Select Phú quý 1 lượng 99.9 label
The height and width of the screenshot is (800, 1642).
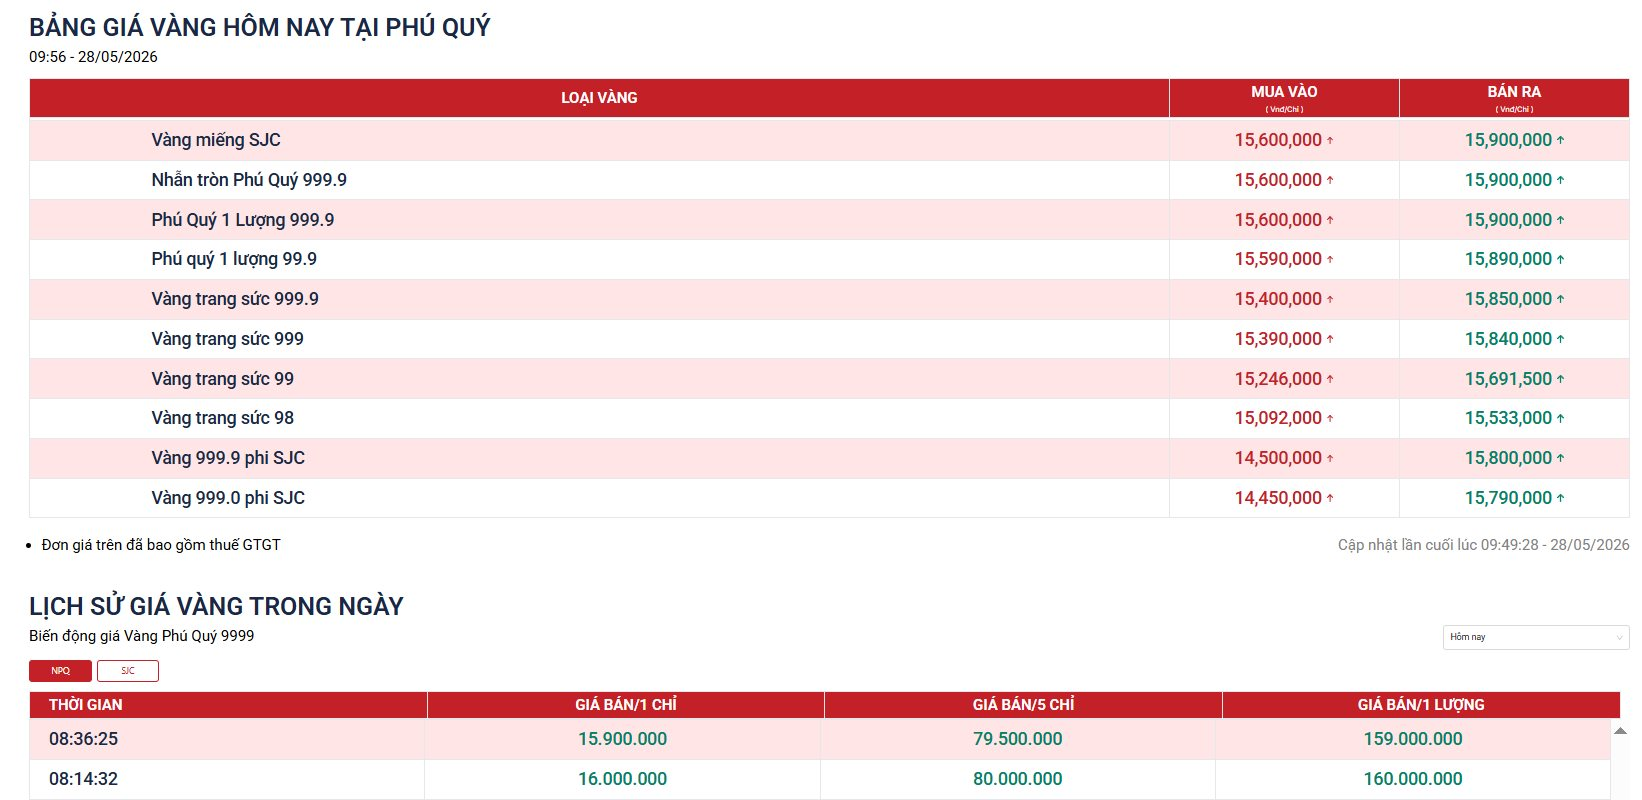(234, 259)
